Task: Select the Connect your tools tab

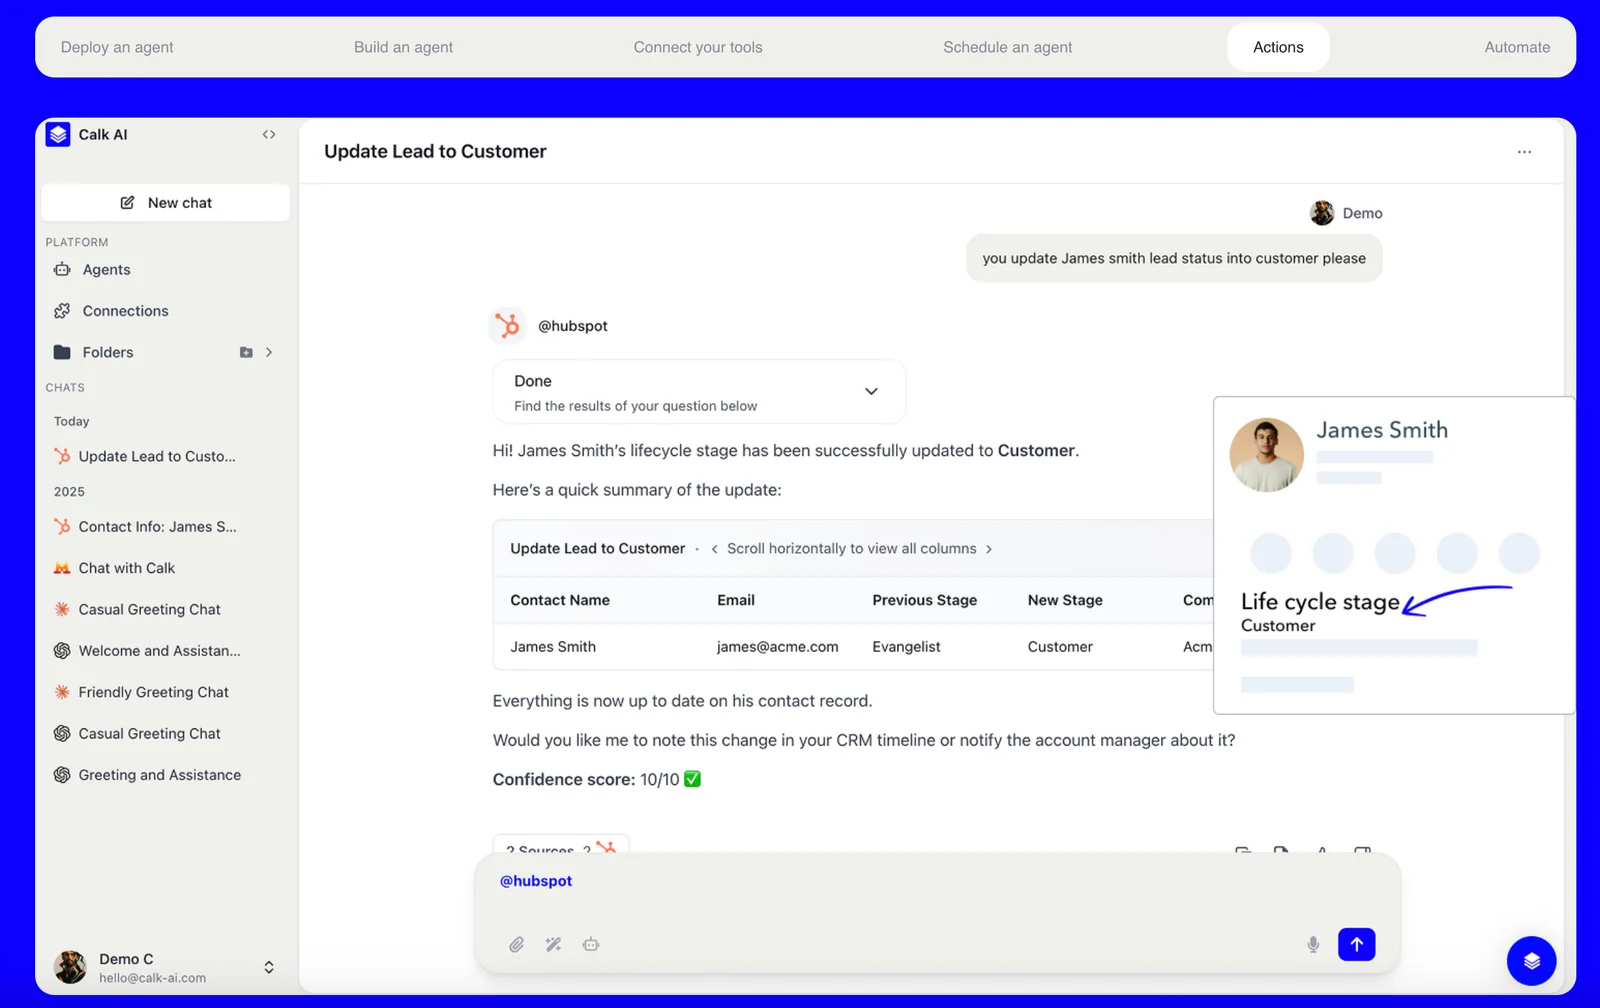Action: point(697,47)
